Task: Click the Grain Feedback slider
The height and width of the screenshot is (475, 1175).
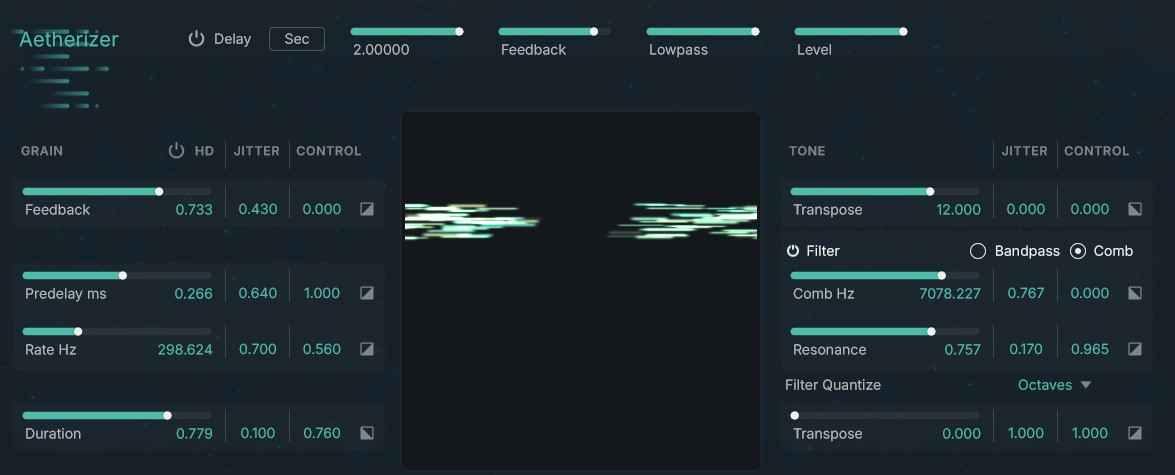Action: (x=117, y=192)
